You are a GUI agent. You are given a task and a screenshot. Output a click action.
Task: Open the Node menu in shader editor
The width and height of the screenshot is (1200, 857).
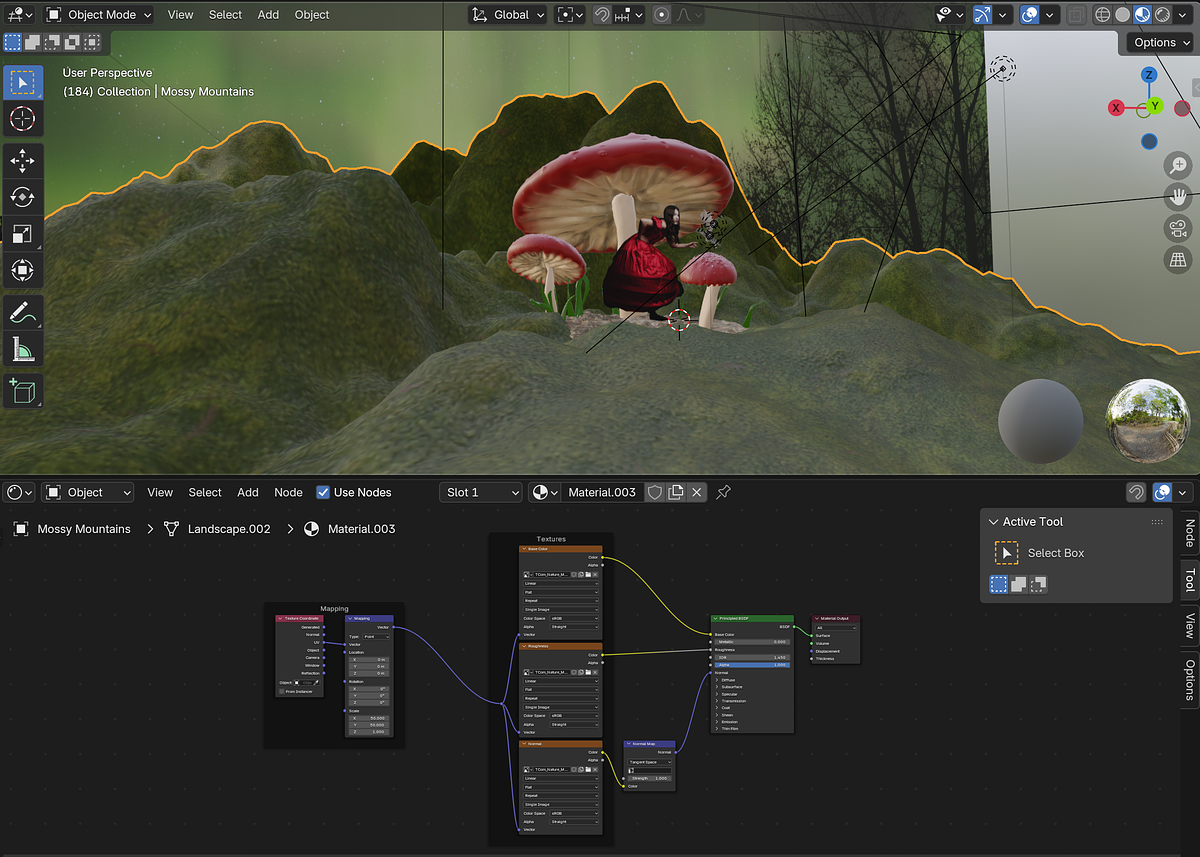click(288, 492)
